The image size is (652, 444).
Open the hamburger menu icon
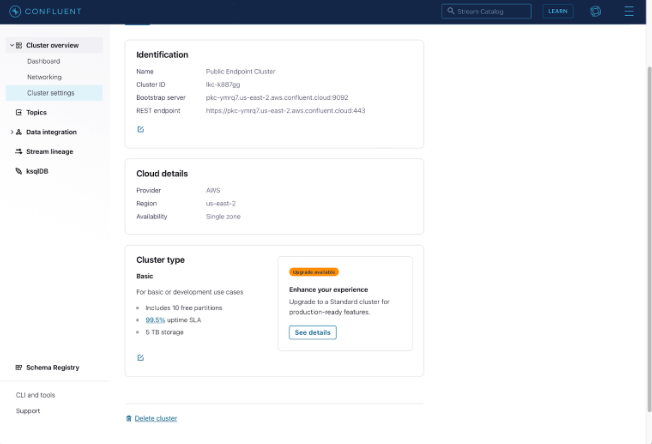pyautogui.click(x=629, y=11)
